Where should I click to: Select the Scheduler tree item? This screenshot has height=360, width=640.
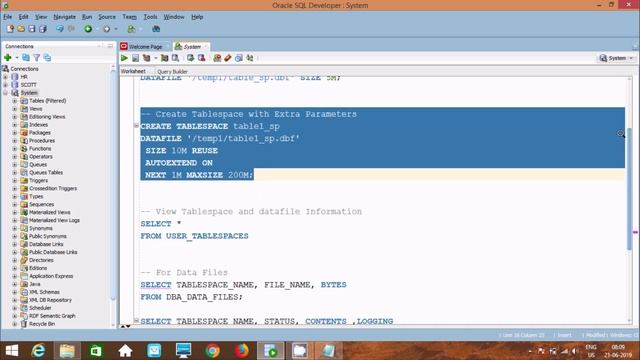coord(40,308)
